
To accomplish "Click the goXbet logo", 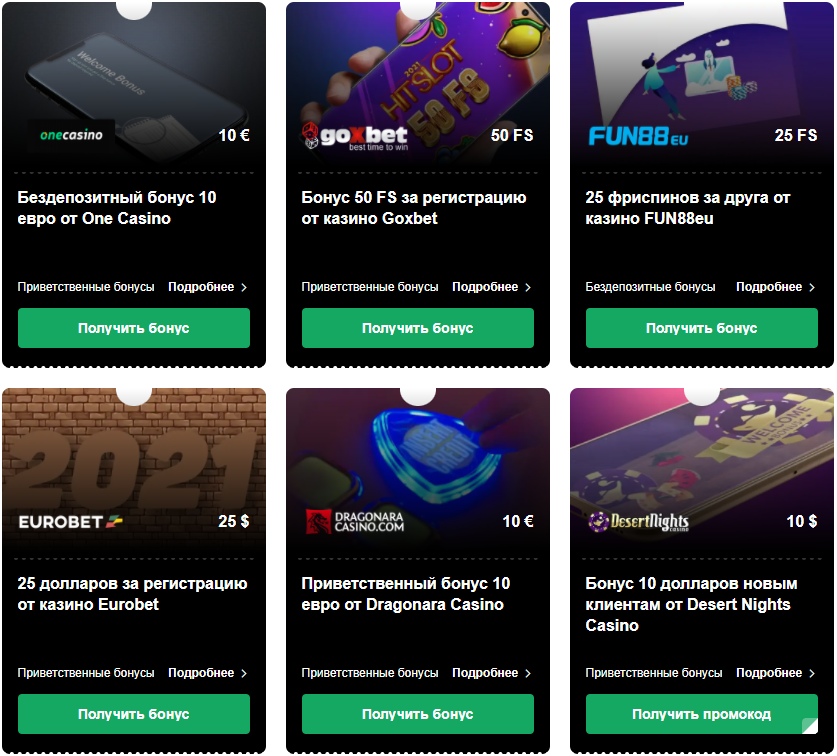I will pyautogui.click(x=354, y=137).
